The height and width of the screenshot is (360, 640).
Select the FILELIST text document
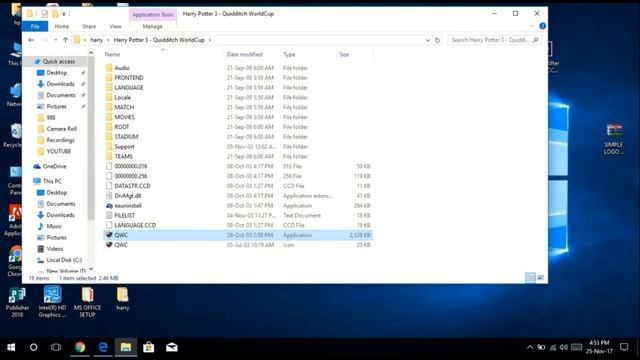[x=124, y=215]
